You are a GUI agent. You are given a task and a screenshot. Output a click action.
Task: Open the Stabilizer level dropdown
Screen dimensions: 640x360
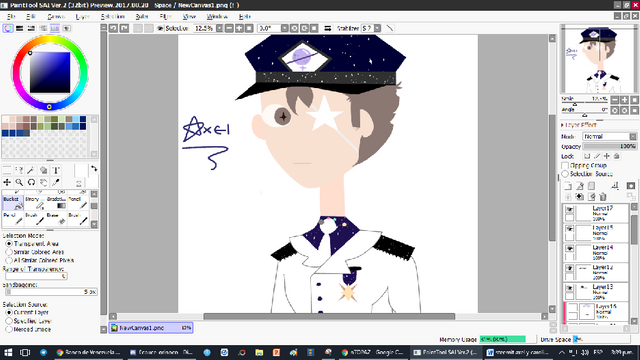click(x=378, y=28)
